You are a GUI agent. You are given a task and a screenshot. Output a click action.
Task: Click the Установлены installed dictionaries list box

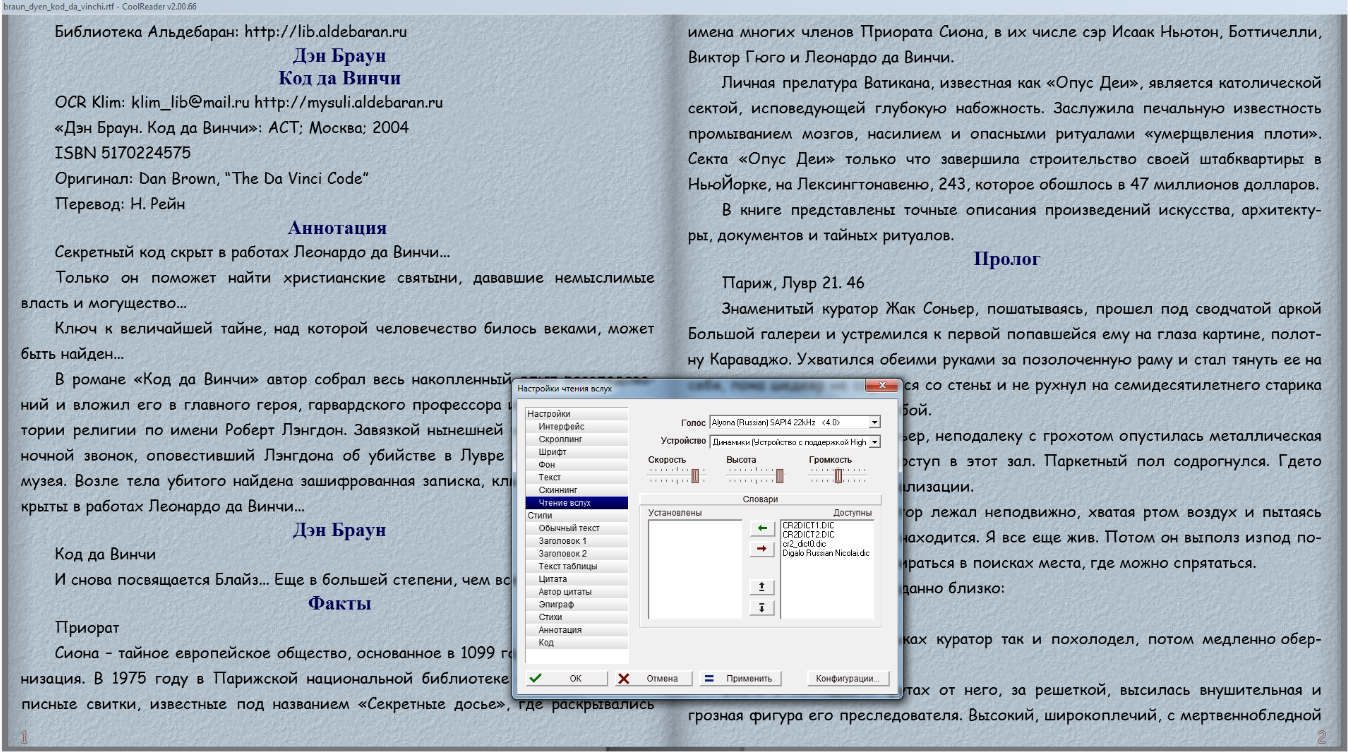(x=695, y=569)
